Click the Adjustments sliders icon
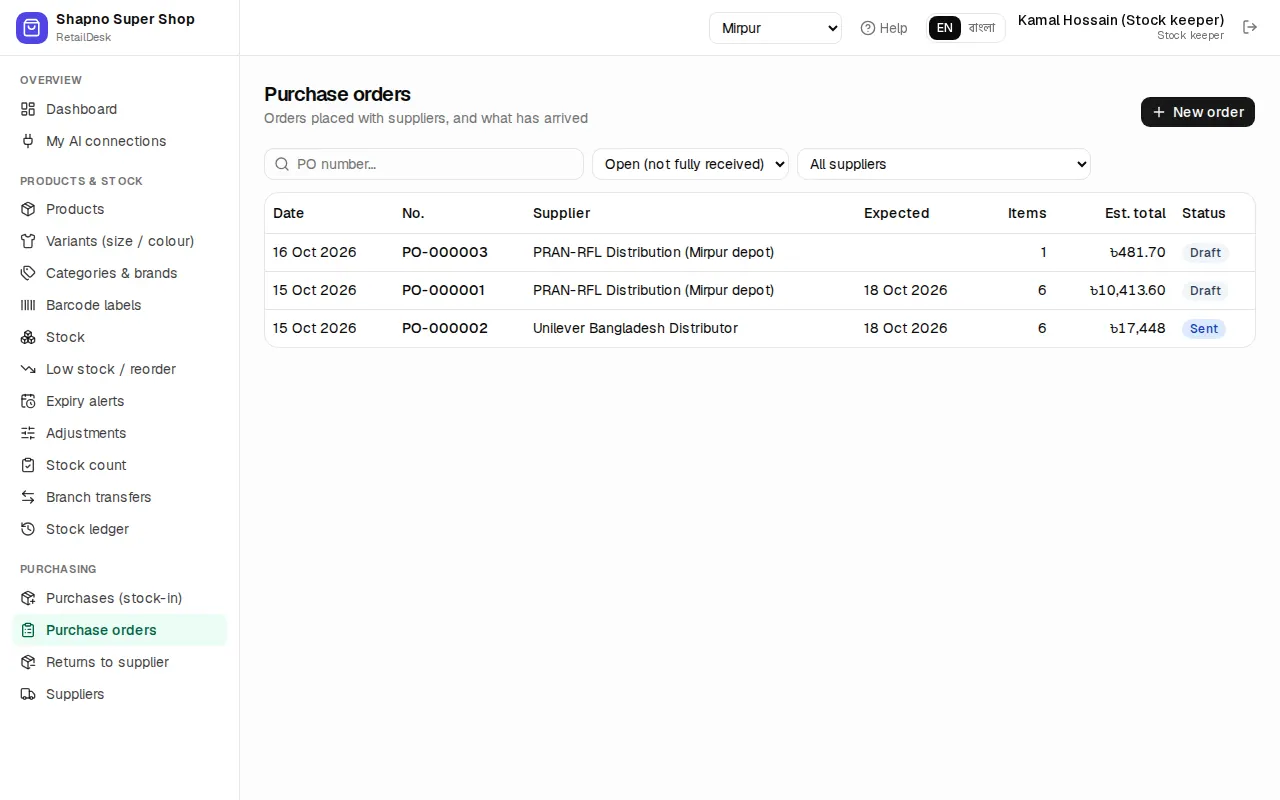 pos(28,433)
